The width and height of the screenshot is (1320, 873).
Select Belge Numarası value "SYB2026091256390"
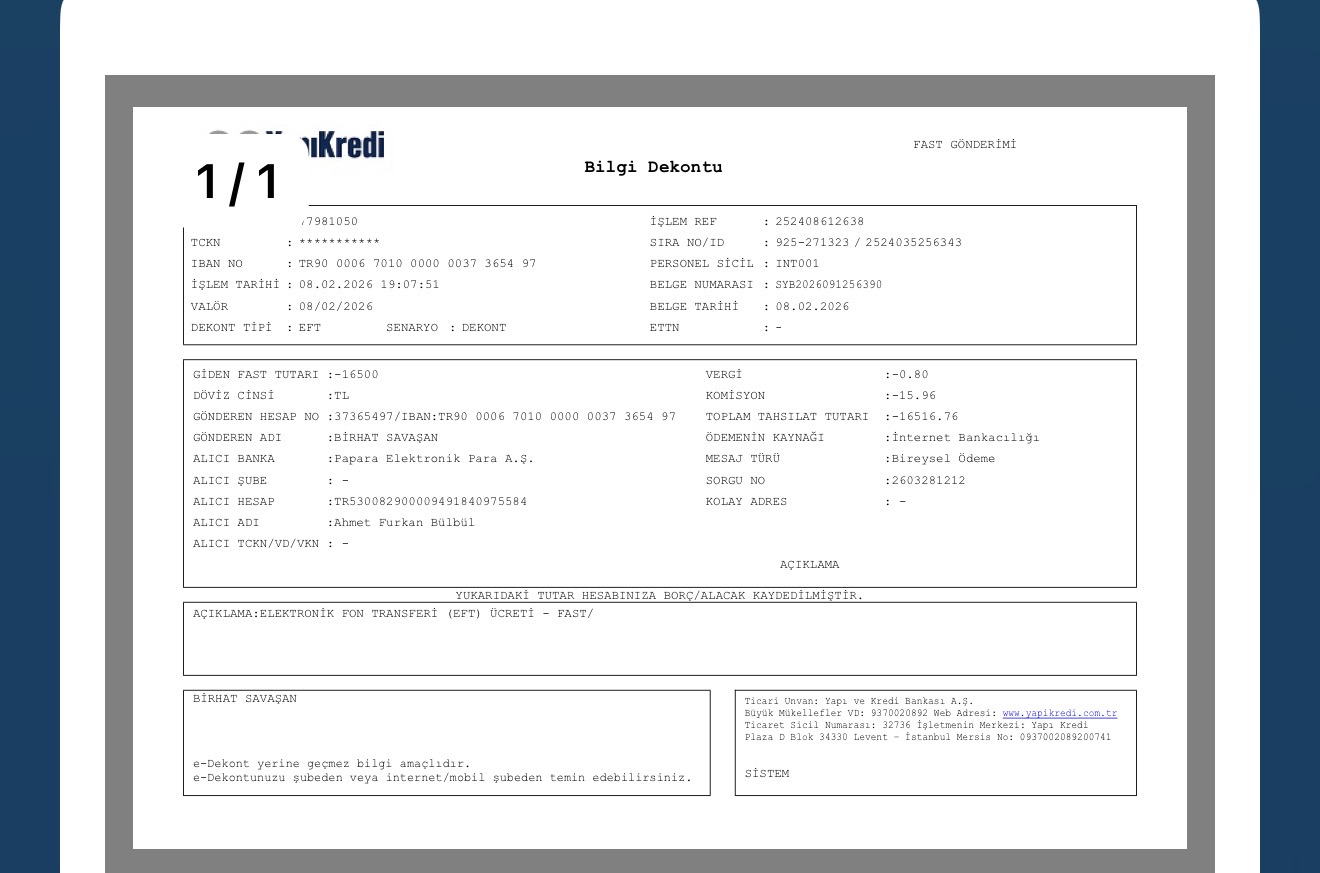pos(829,285)
